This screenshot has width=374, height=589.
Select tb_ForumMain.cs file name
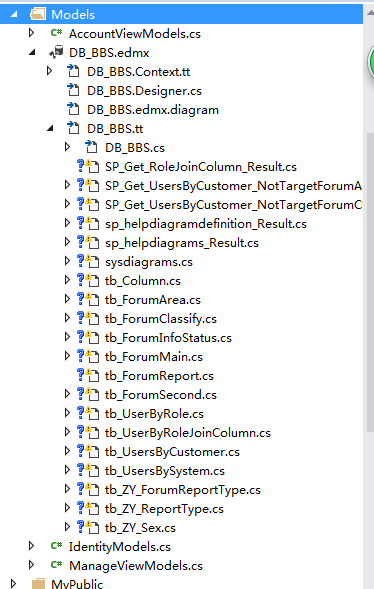[154, 357]
